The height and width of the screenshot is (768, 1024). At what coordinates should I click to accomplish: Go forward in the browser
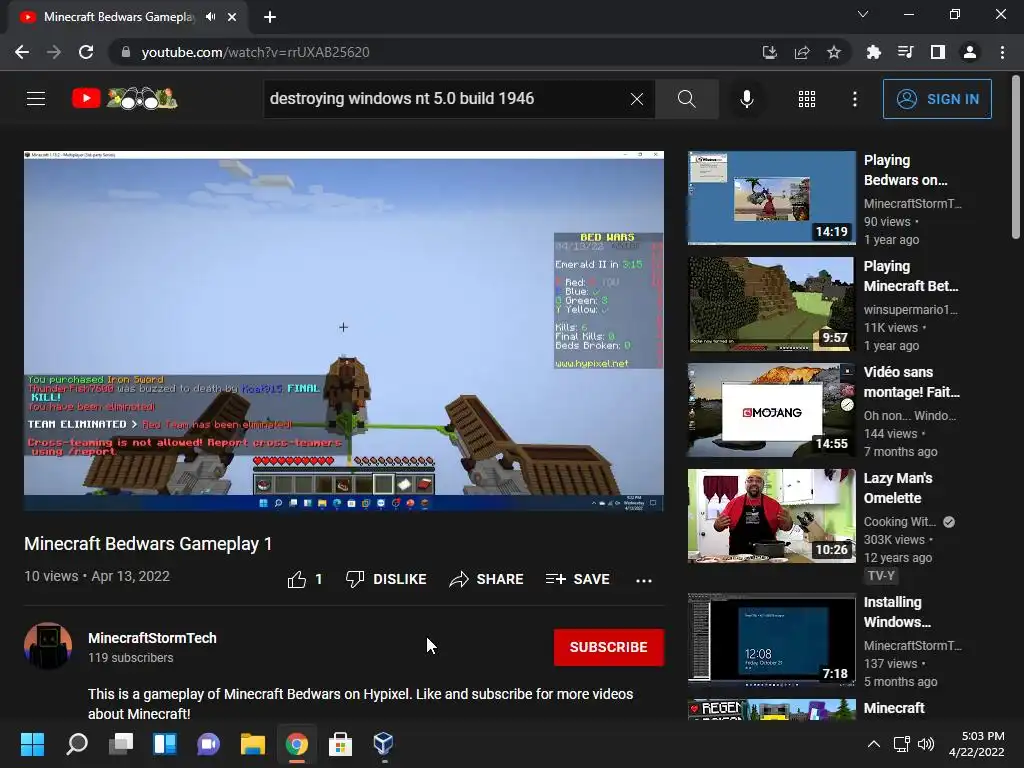pos(54,52)
